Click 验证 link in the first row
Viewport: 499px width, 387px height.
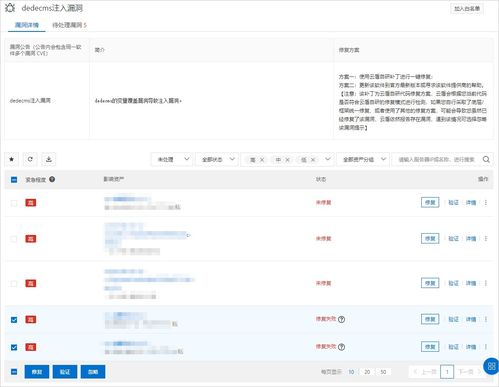[x=453, y=202]
